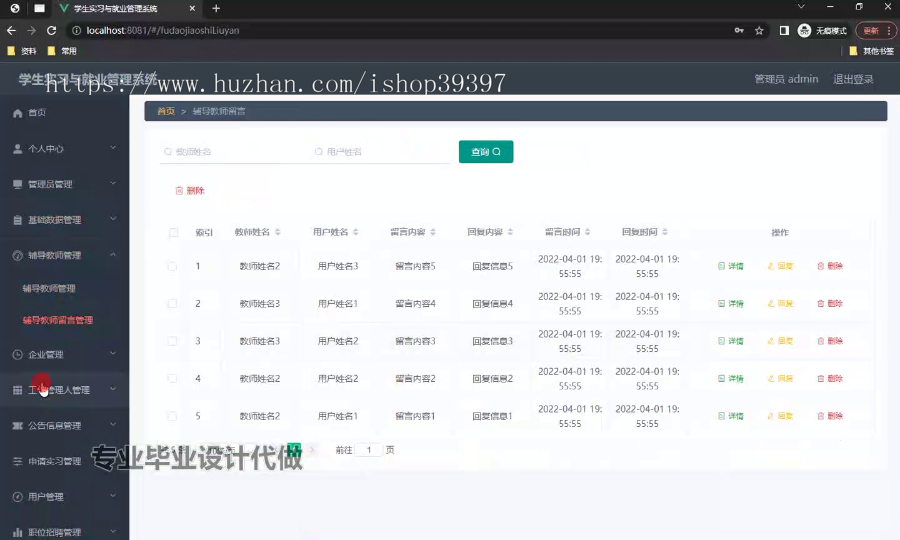This screenshot has height=540, width=900.
Task: Expand the 工作管理人管理 menu chevron
Action: click(113, 390)
